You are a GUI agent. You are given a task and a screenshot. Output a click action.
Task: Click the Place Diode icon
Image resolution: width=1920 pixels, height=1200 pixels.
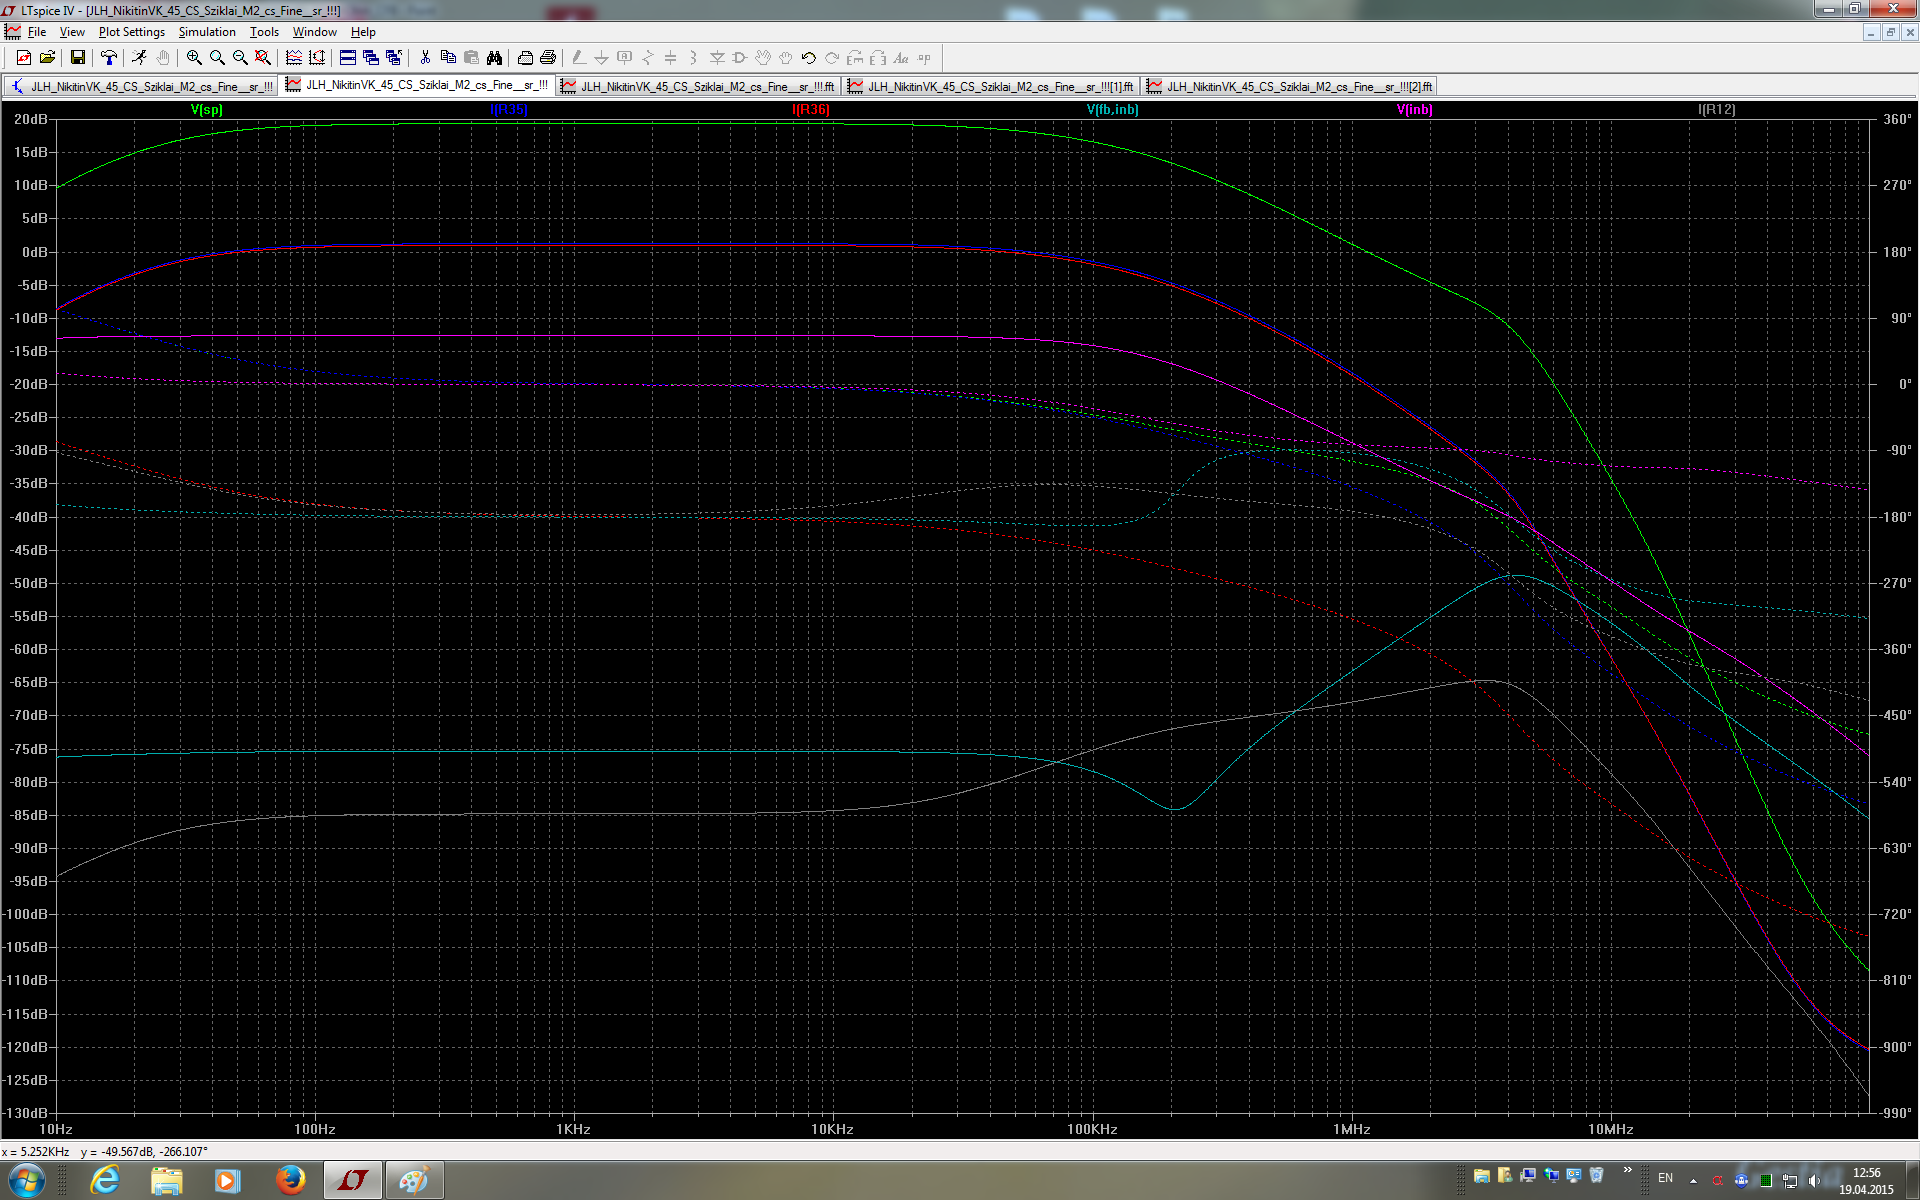(x=717, y=58)
